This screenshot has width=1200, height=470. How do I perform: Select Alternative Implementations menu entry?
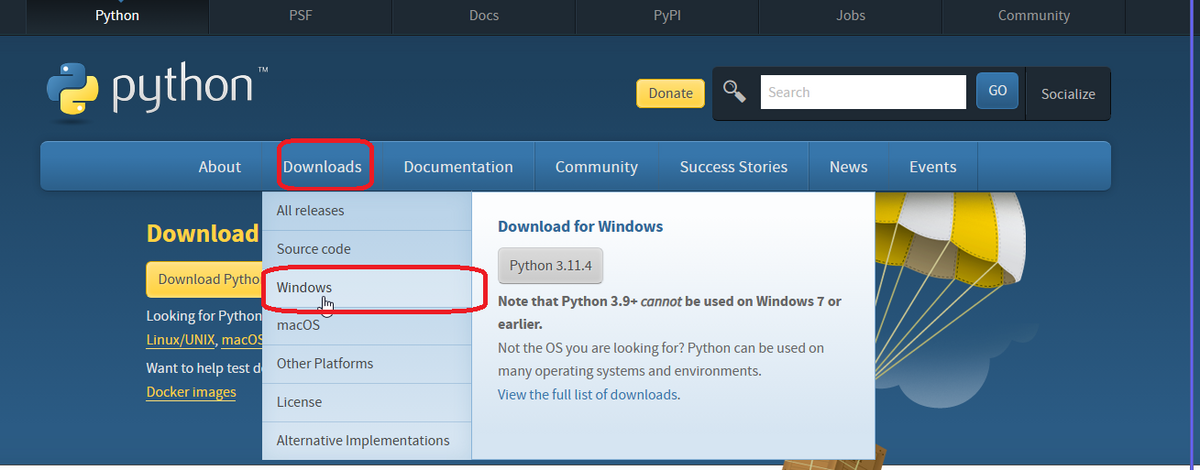pos(366,440)
